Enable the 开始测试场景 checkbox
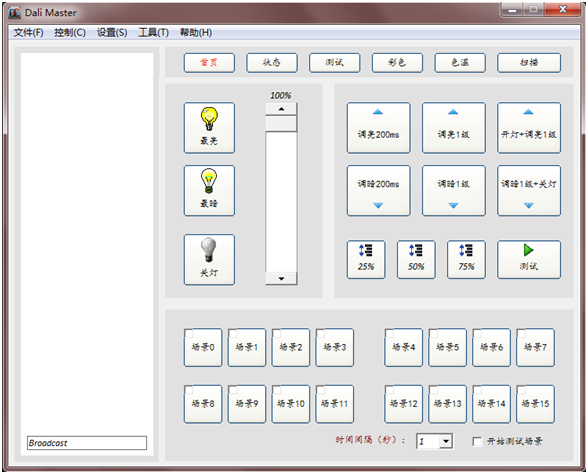The image size is (588, 474). 477,441
